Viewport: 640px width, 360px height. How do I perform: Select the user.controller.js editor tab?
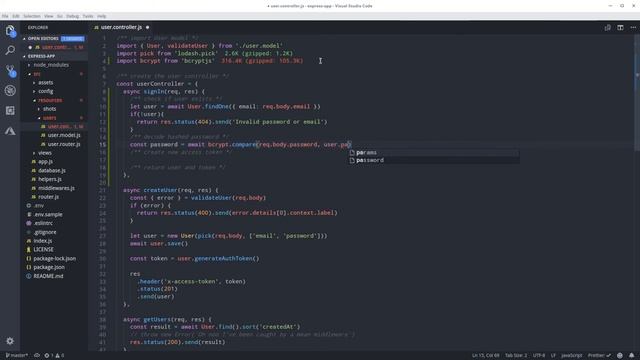[121, 27]
